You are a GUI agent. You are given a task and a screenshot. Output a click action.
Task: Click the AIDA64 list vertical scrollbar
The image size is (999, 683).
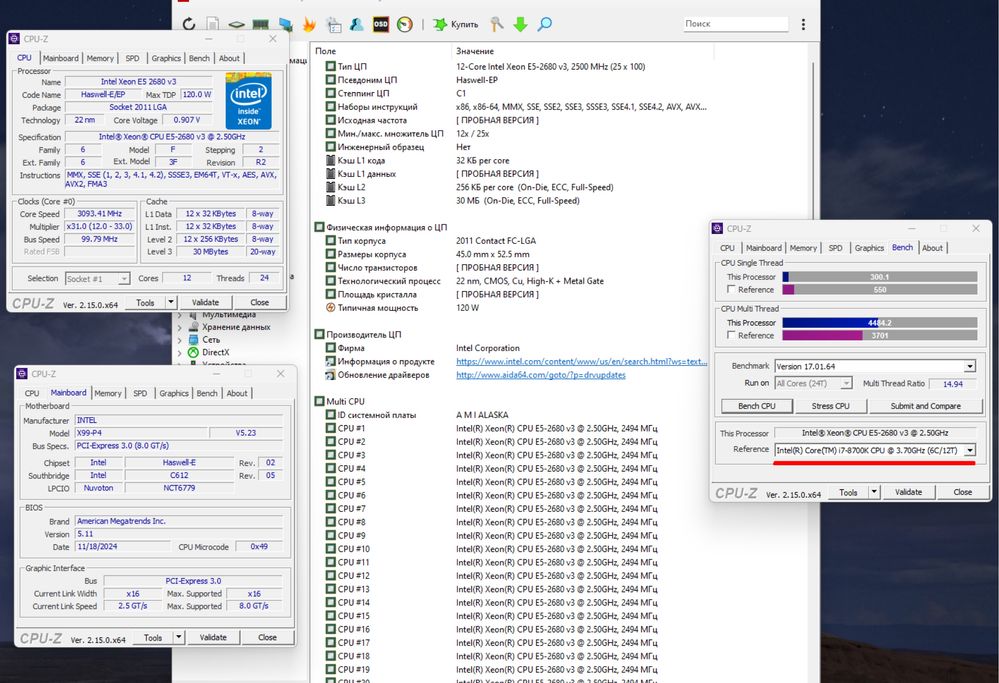815,363
